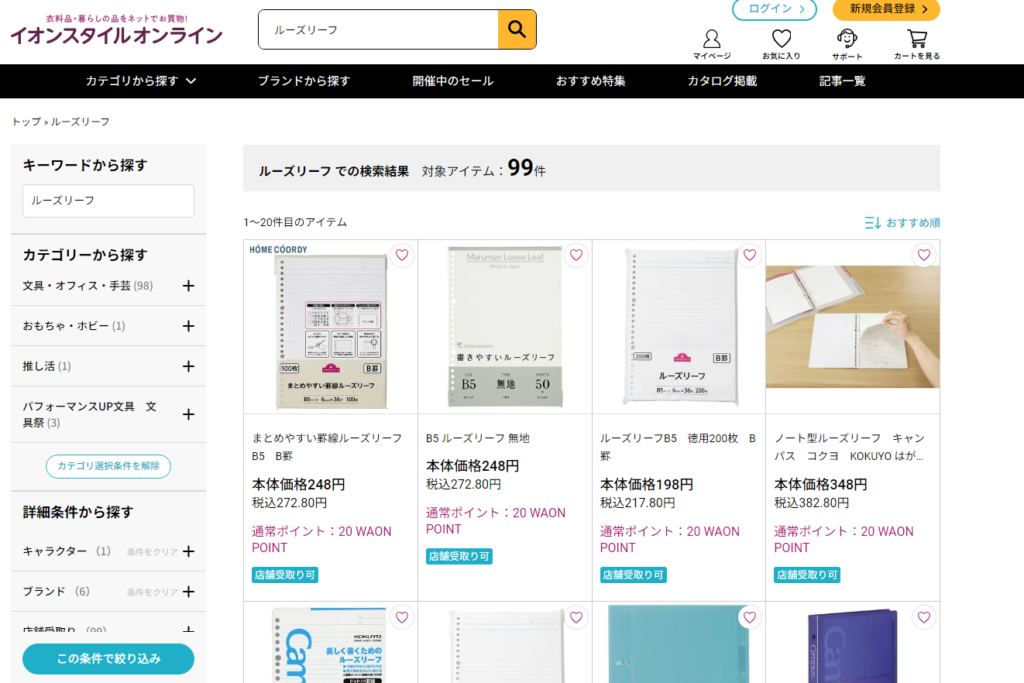The height and width of the screenshot is (683, 1024).
Task: Open カテゴリから探す dropdown menu
Action: click(x=140, y=81)
